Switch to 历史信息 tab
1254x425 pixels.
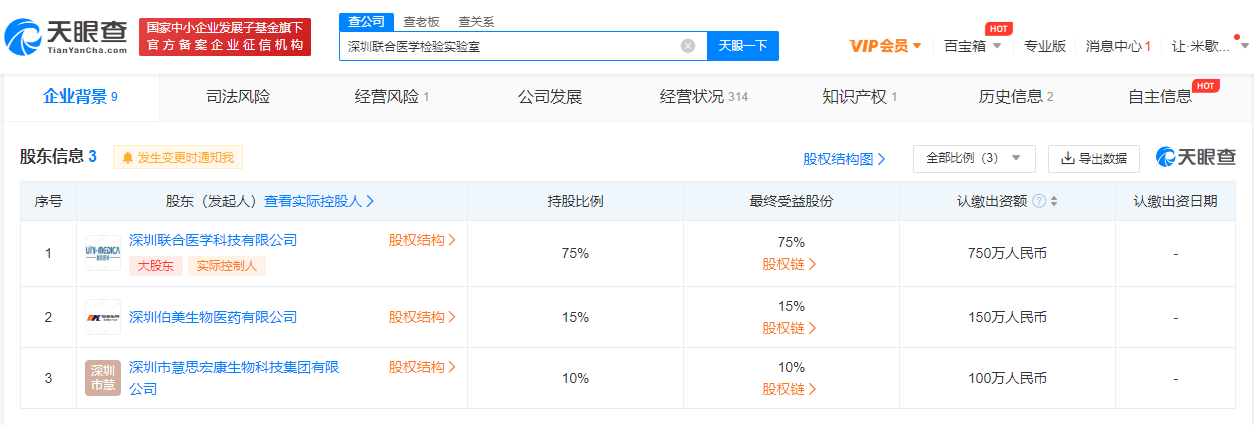pyautogui.click(x=1016, y=97)
